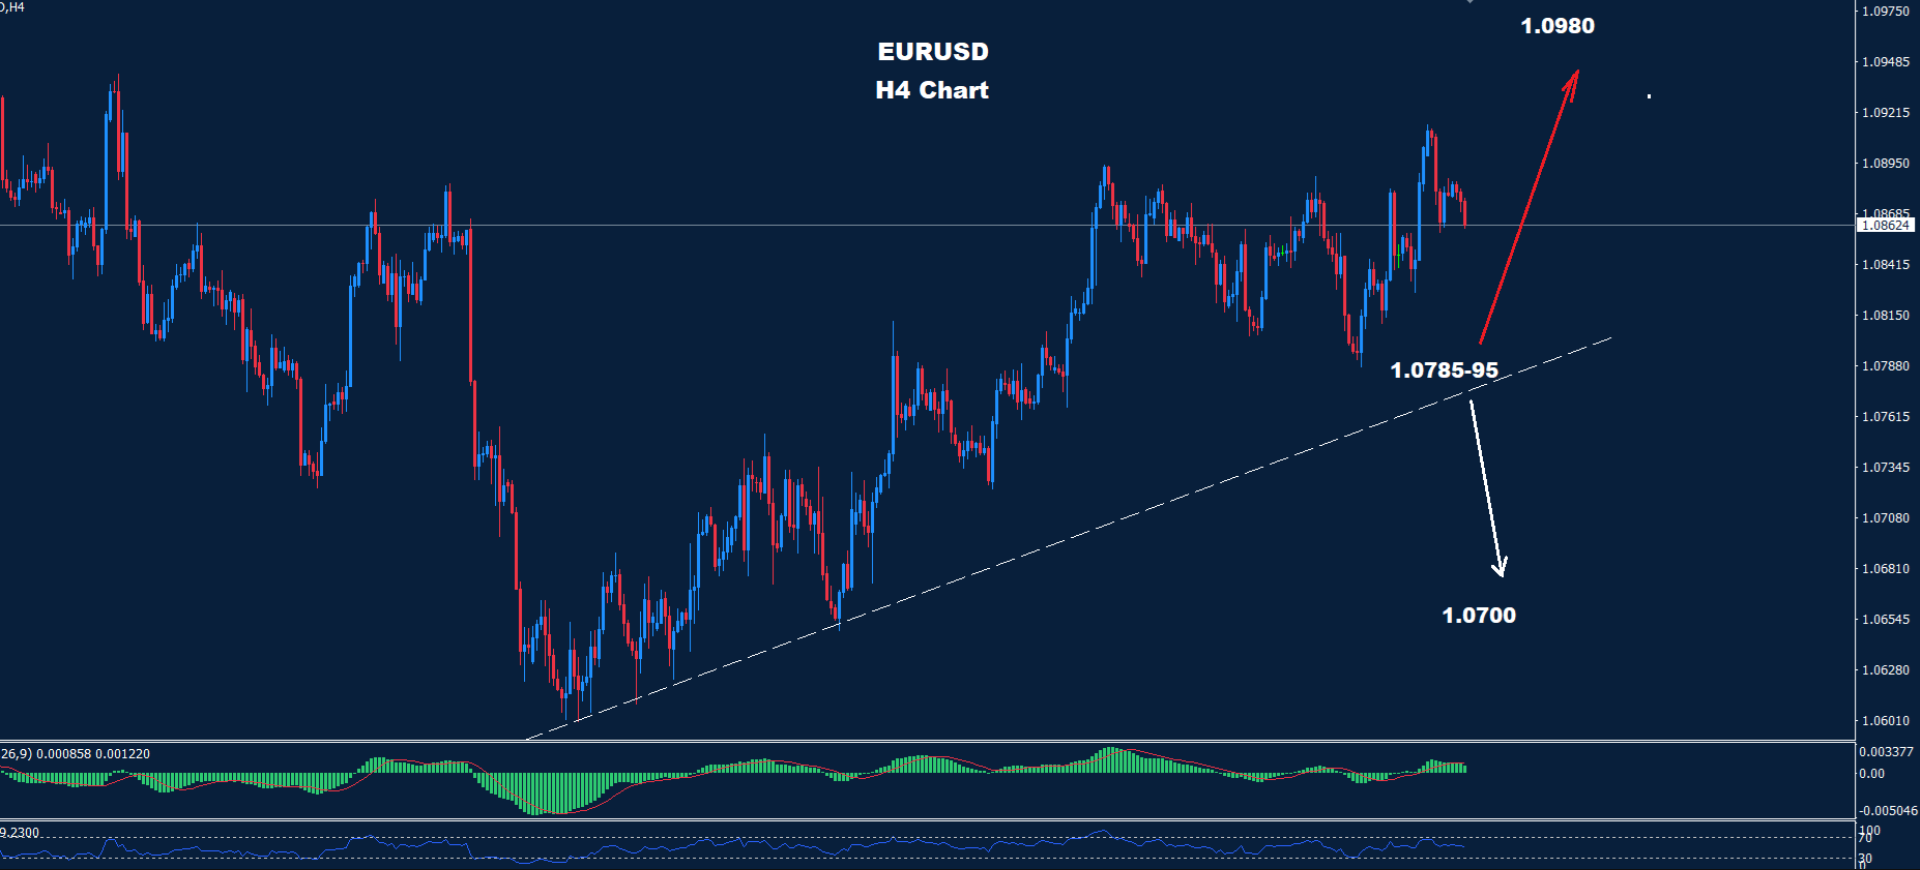Click the green MACD histogram bars

[733, 780]
